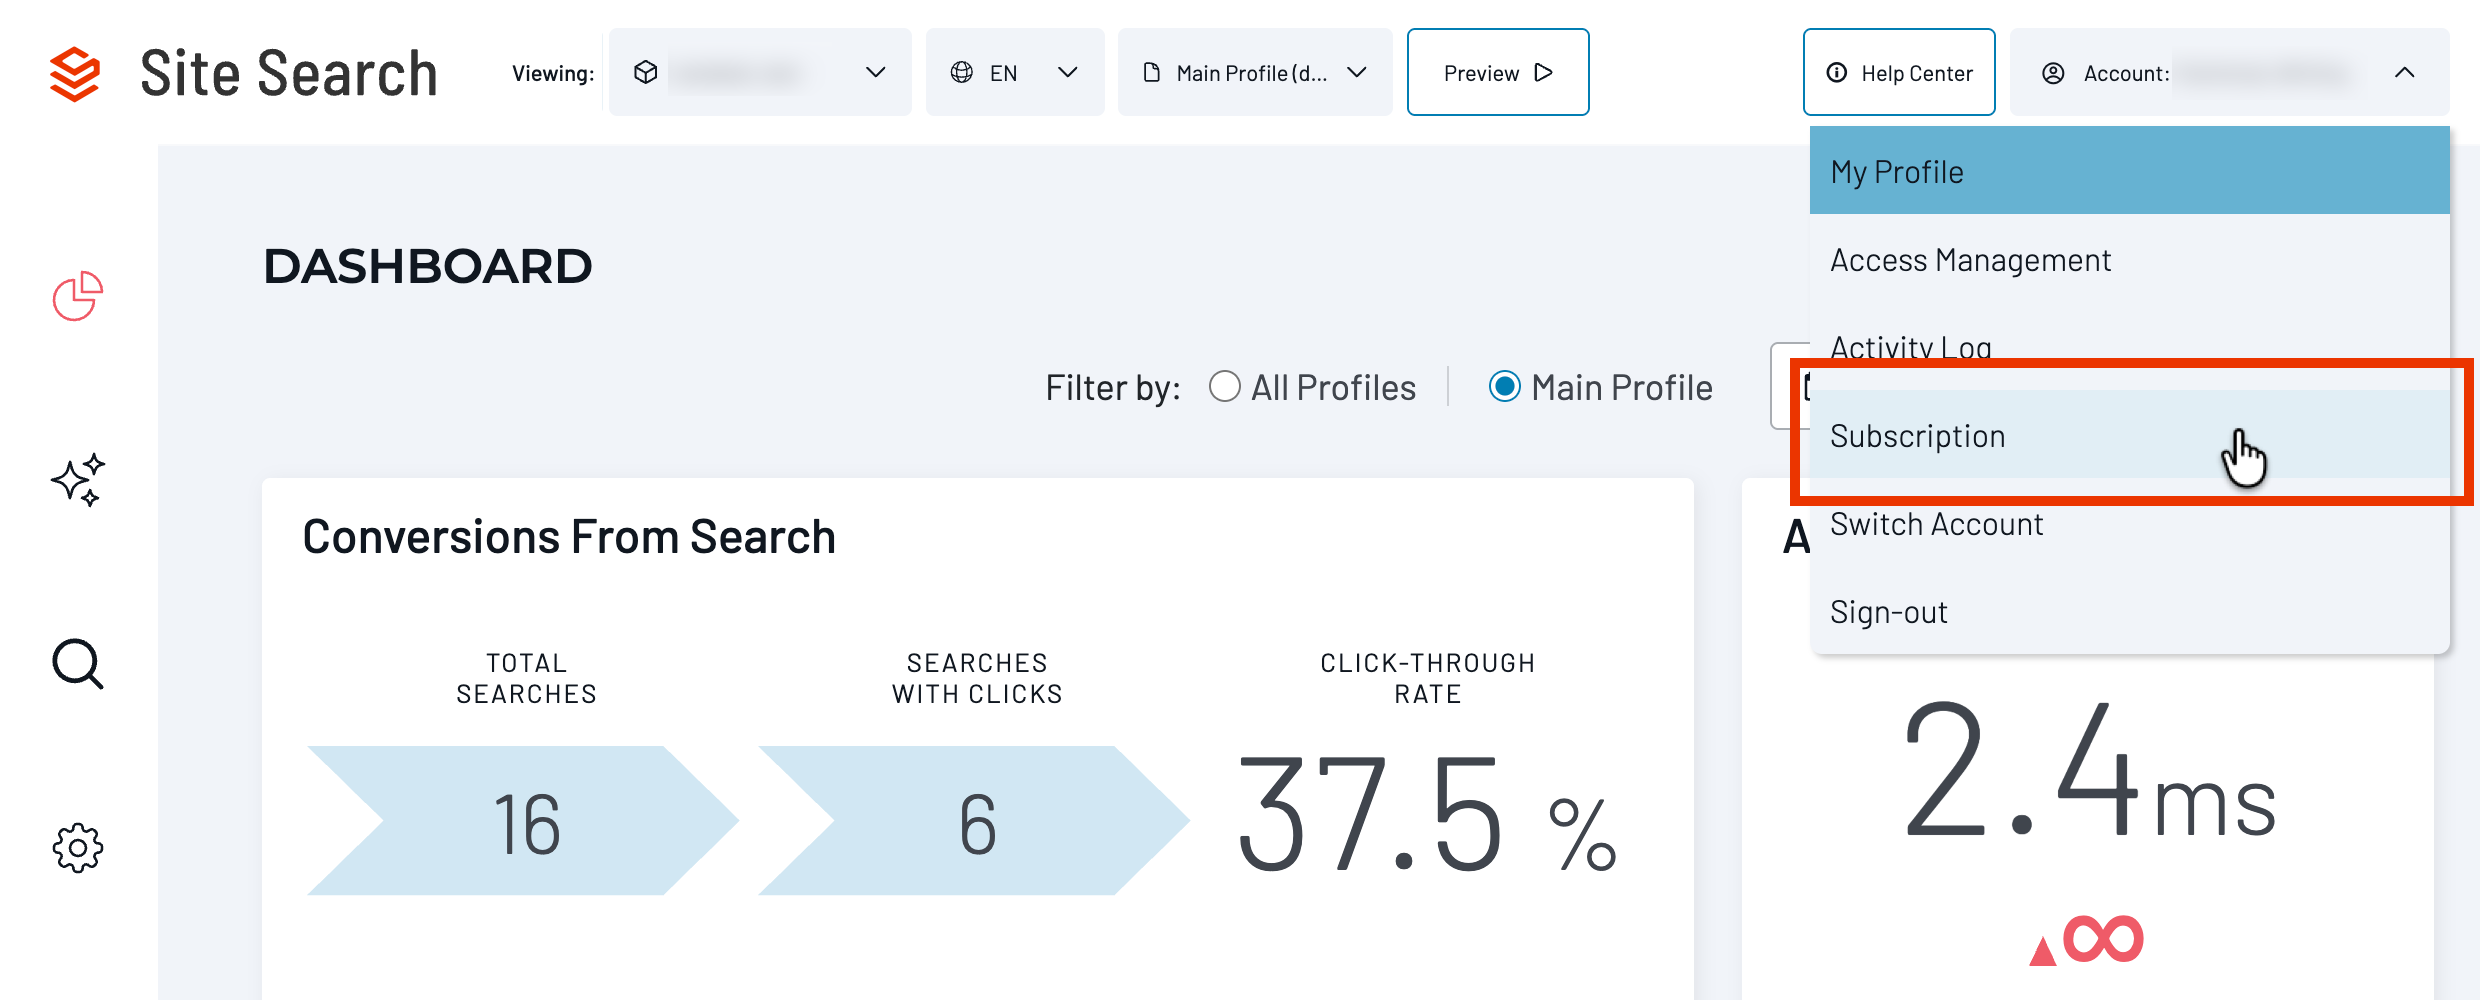The image size is (2480, 1000).
Task: Open the Main Profile dropdown chevron
Action: (x=1357, y=72)
